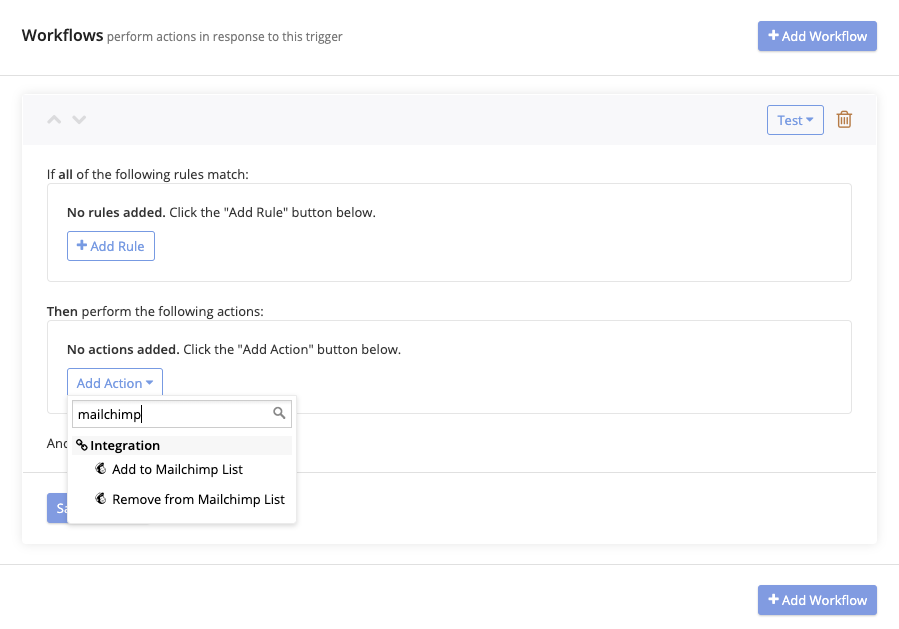899x629 pixels.
Task: Click Mailchimp logo beside Remove from Mailchimp List
Action: (x=101, y=499)
